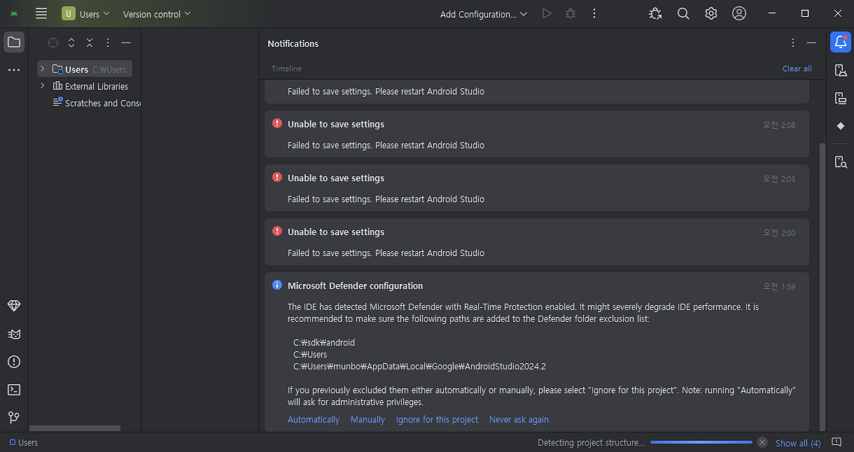
Task: Open the toolbar More Actions menu
Action: (594, 14)
